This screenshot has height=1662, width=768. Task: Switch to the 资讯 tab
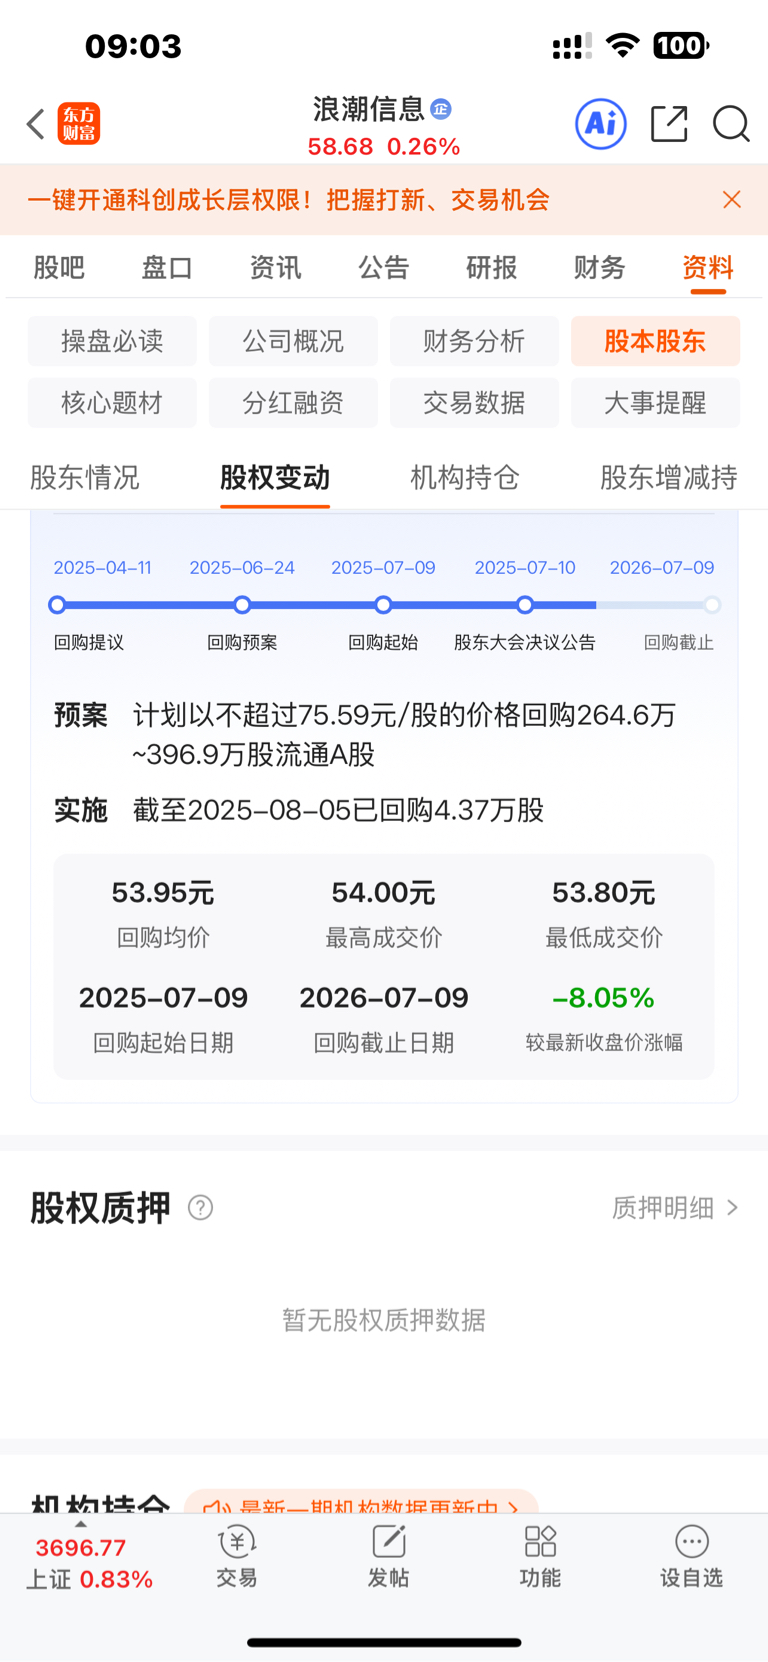click(x=275, y=267)
